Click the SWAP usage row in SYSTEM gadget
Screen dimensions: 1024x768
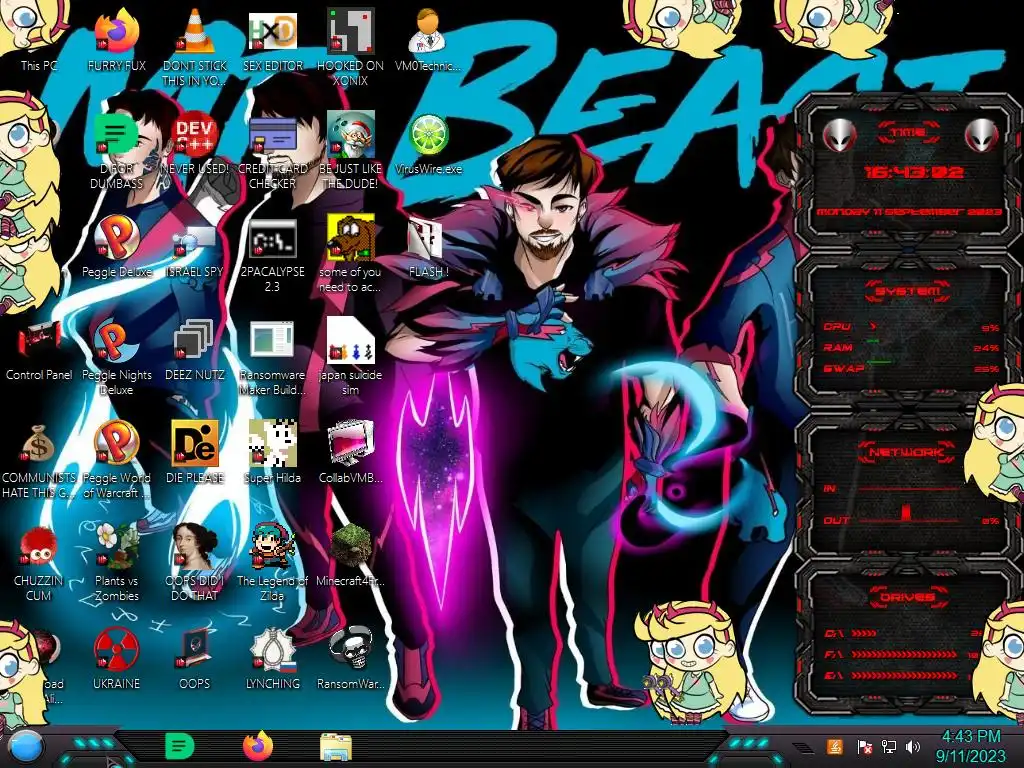pos(911,368)
